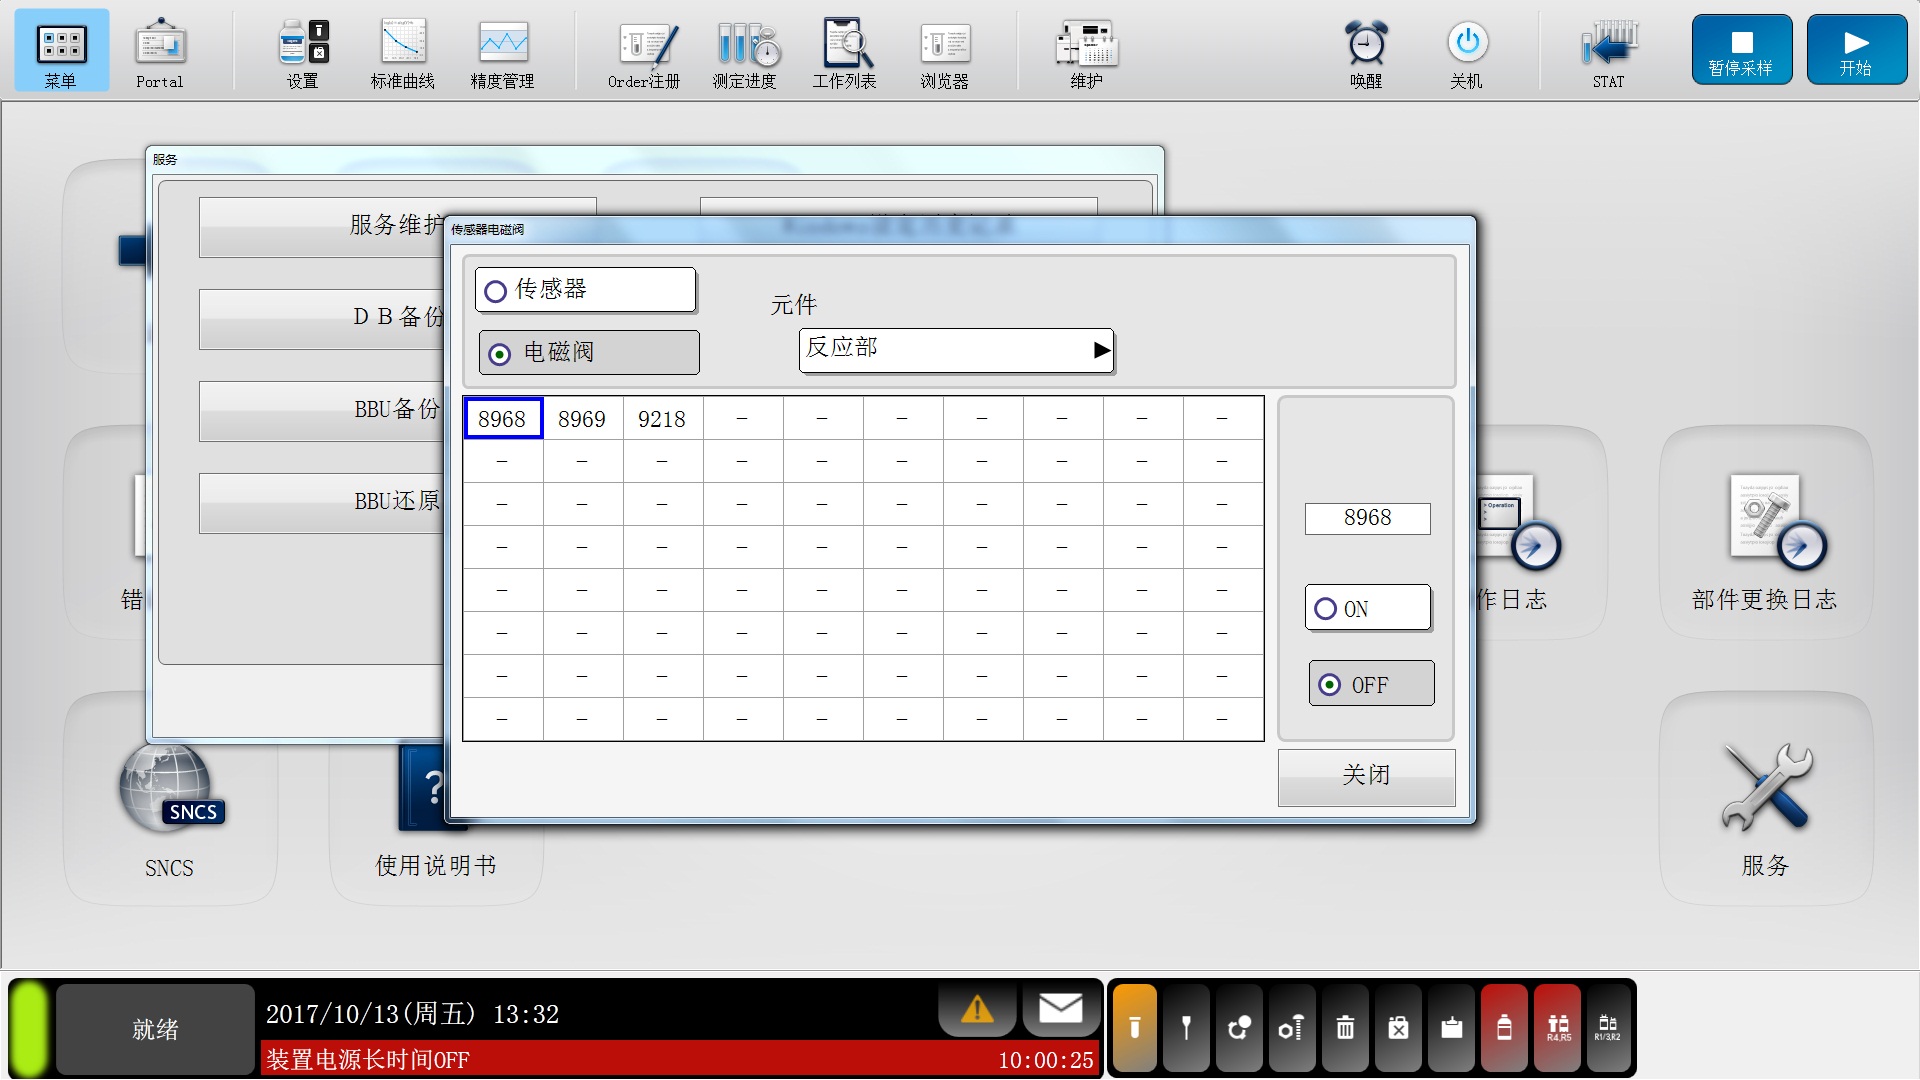Click the 8968 value field
Image resolution: width=1920 pixels, height=1080 pixels.
[1367, 518]
